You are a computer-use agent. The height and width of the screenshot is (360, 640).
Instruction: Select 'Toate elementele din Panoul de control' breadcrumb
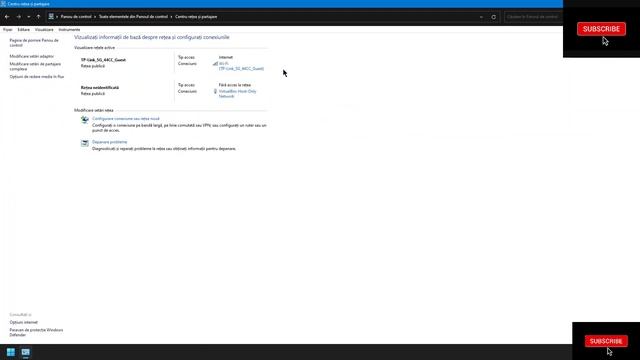(133, 17)
